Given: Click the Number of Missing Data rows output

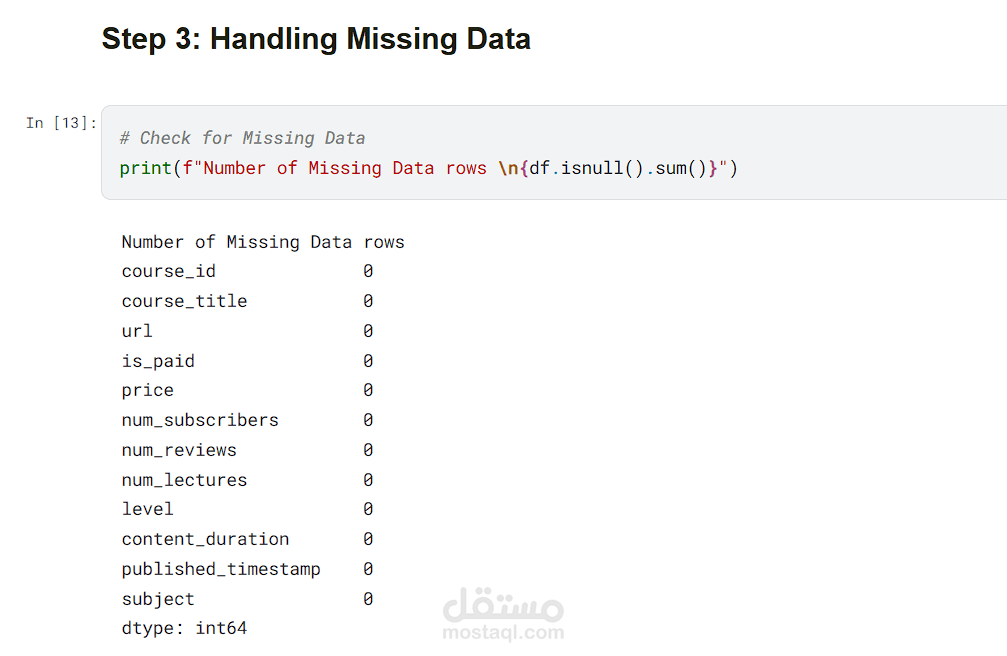Looking at the screenshot, I should point(263,242).
